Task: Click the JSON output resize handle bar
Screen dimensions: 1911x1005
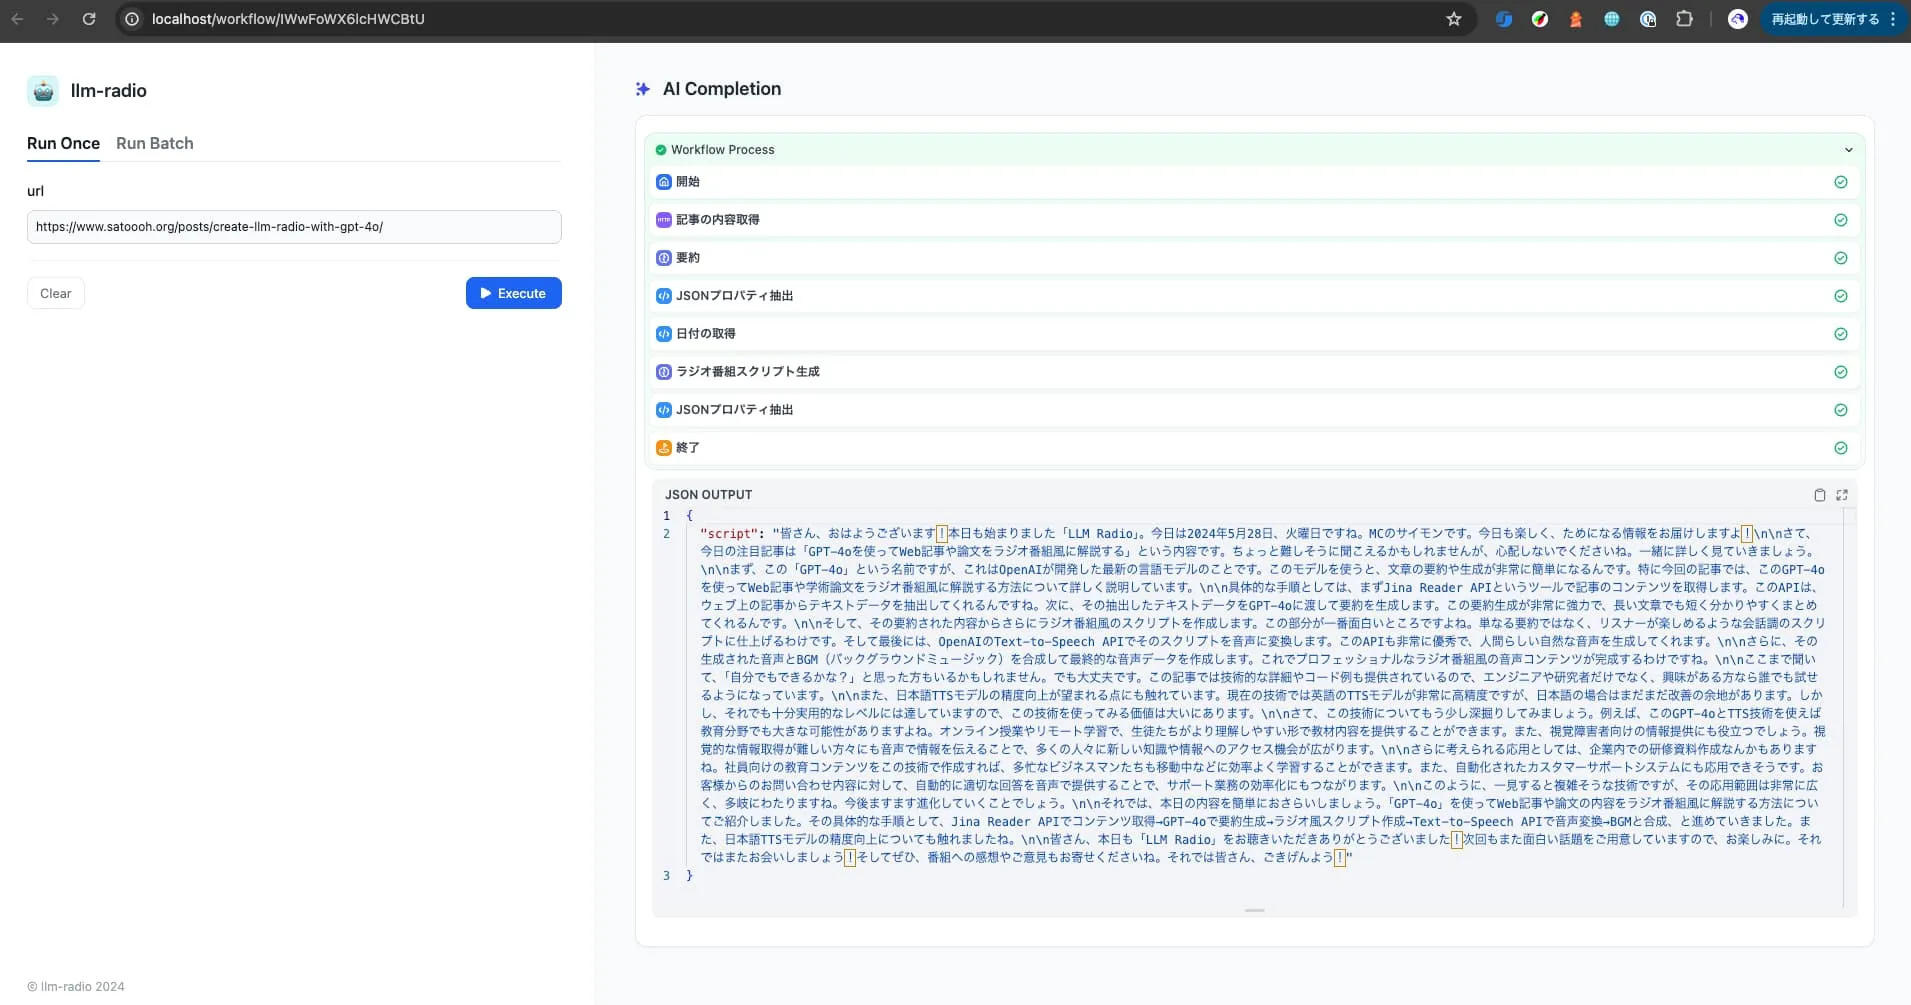Action: (x=1254, y=910)
